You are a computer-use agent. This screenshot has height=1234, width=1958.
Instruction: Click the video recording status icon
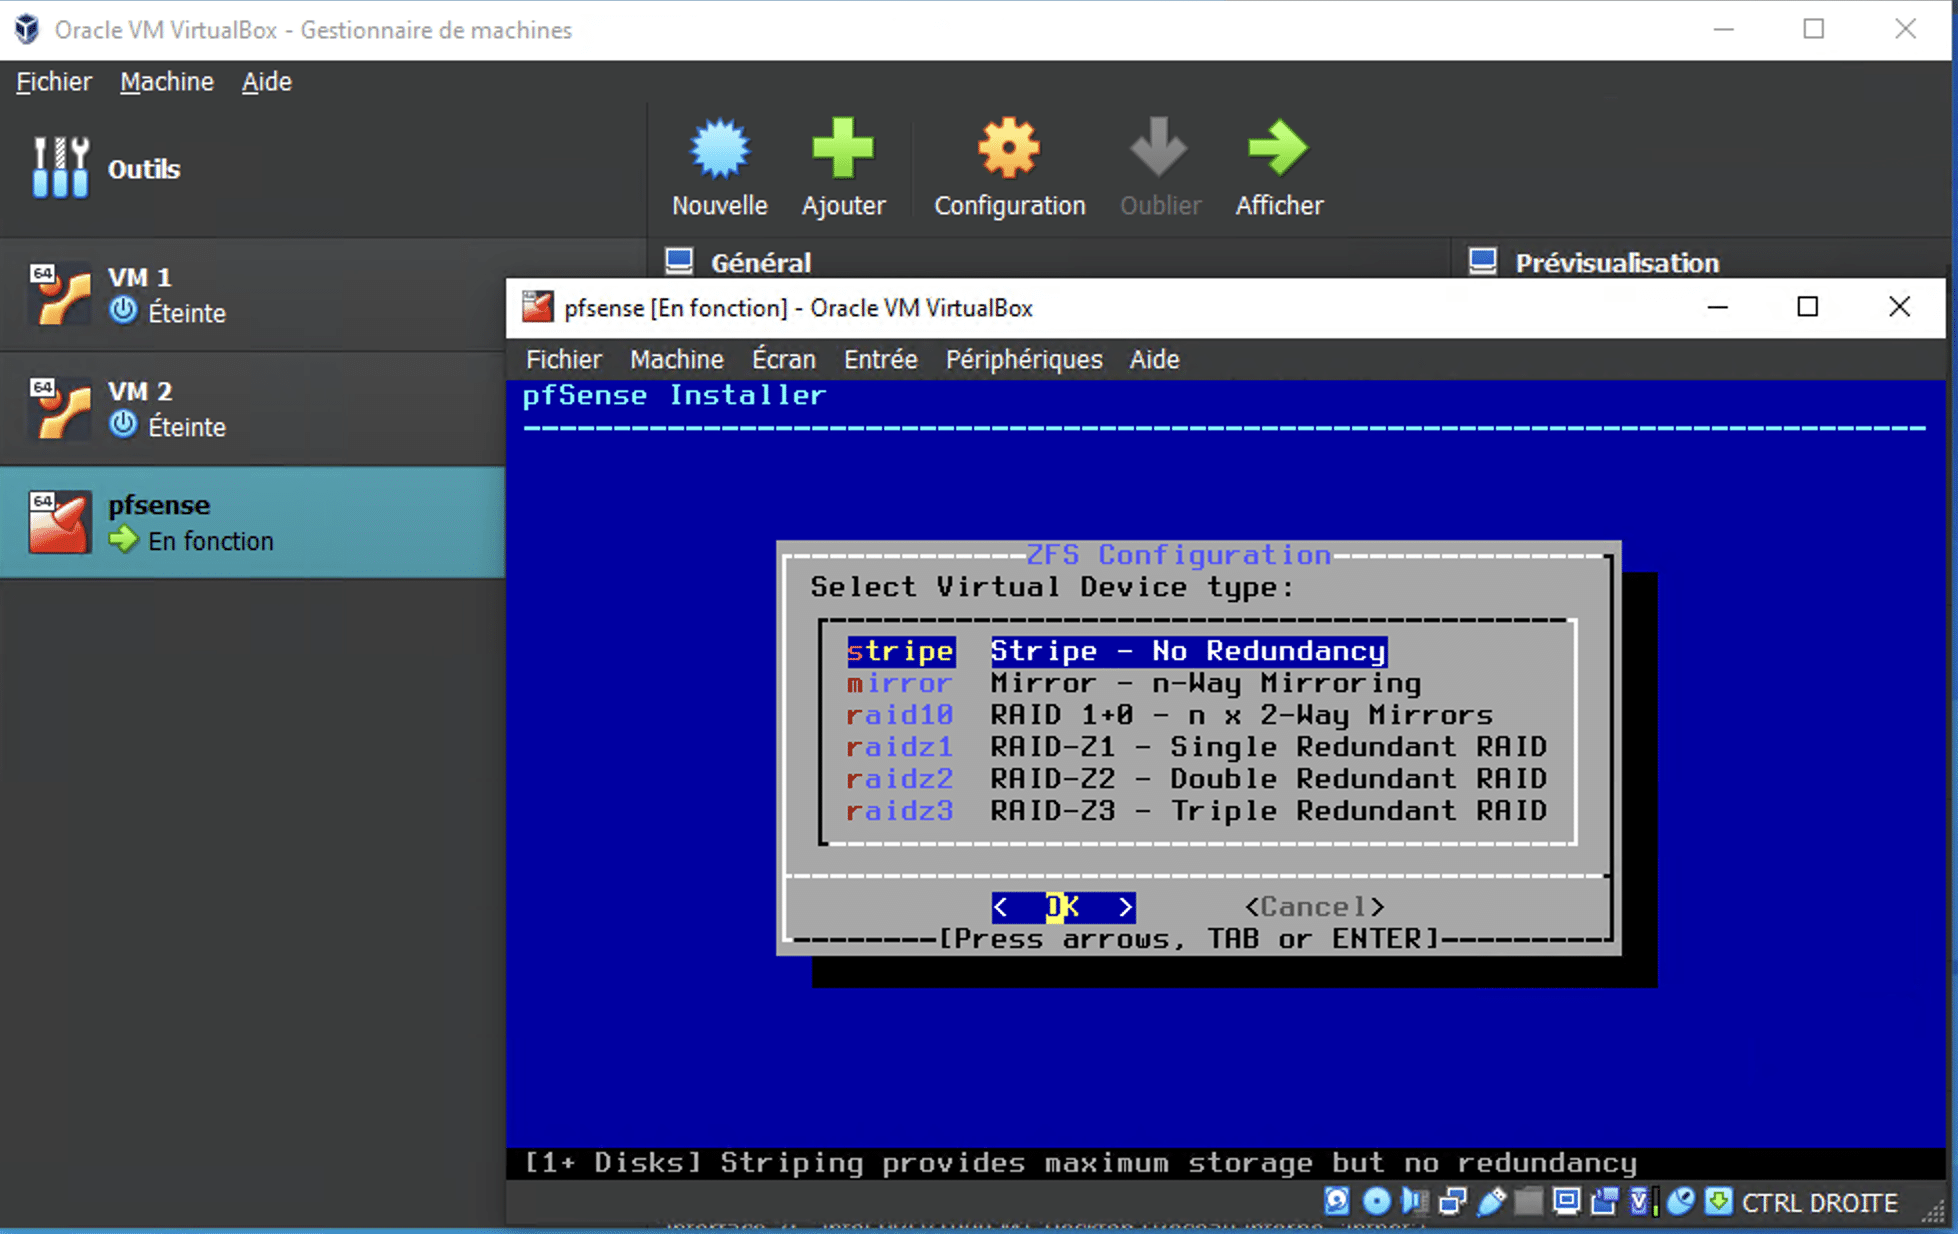coord(1605,1202)
